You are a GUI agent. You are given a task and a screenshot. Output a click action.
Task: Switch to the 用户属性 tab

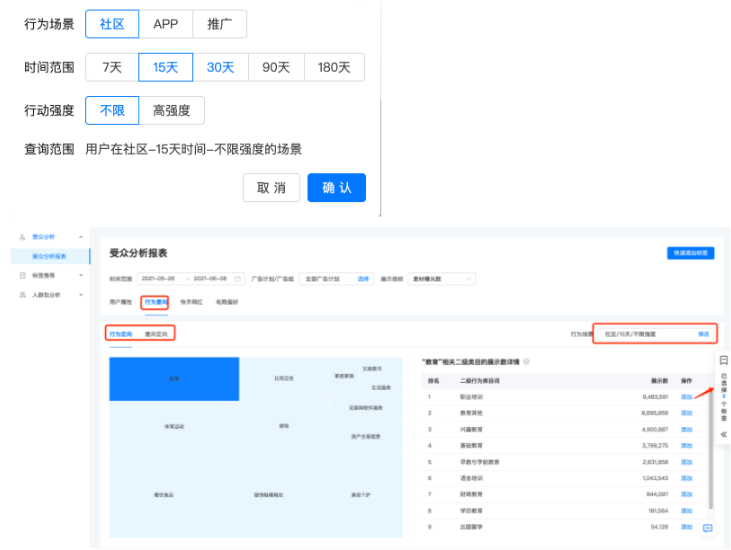click(x=120, y=302)
